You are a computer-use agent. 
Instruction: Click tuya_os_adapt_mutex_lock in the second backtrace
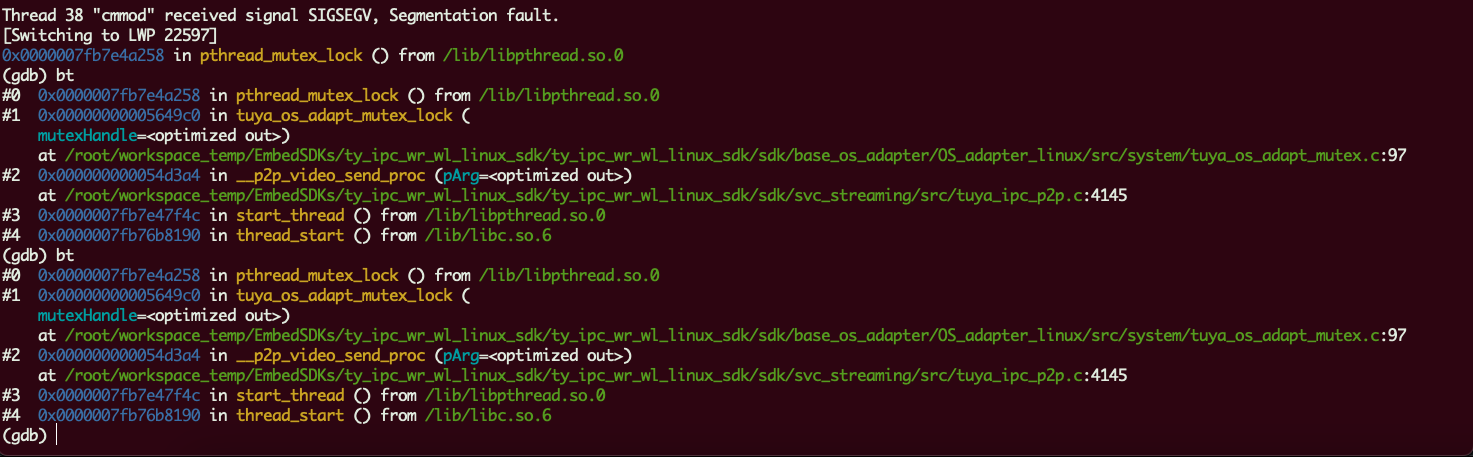point(344,296)
